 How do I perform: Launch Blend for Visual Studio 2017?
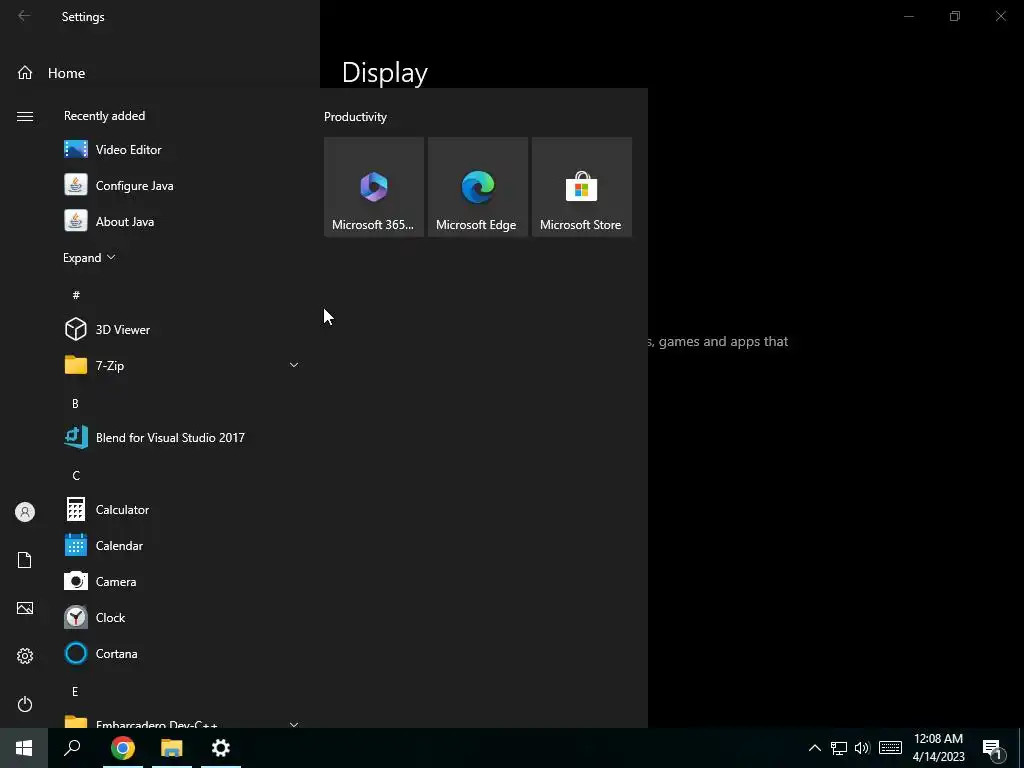[181, 438]
